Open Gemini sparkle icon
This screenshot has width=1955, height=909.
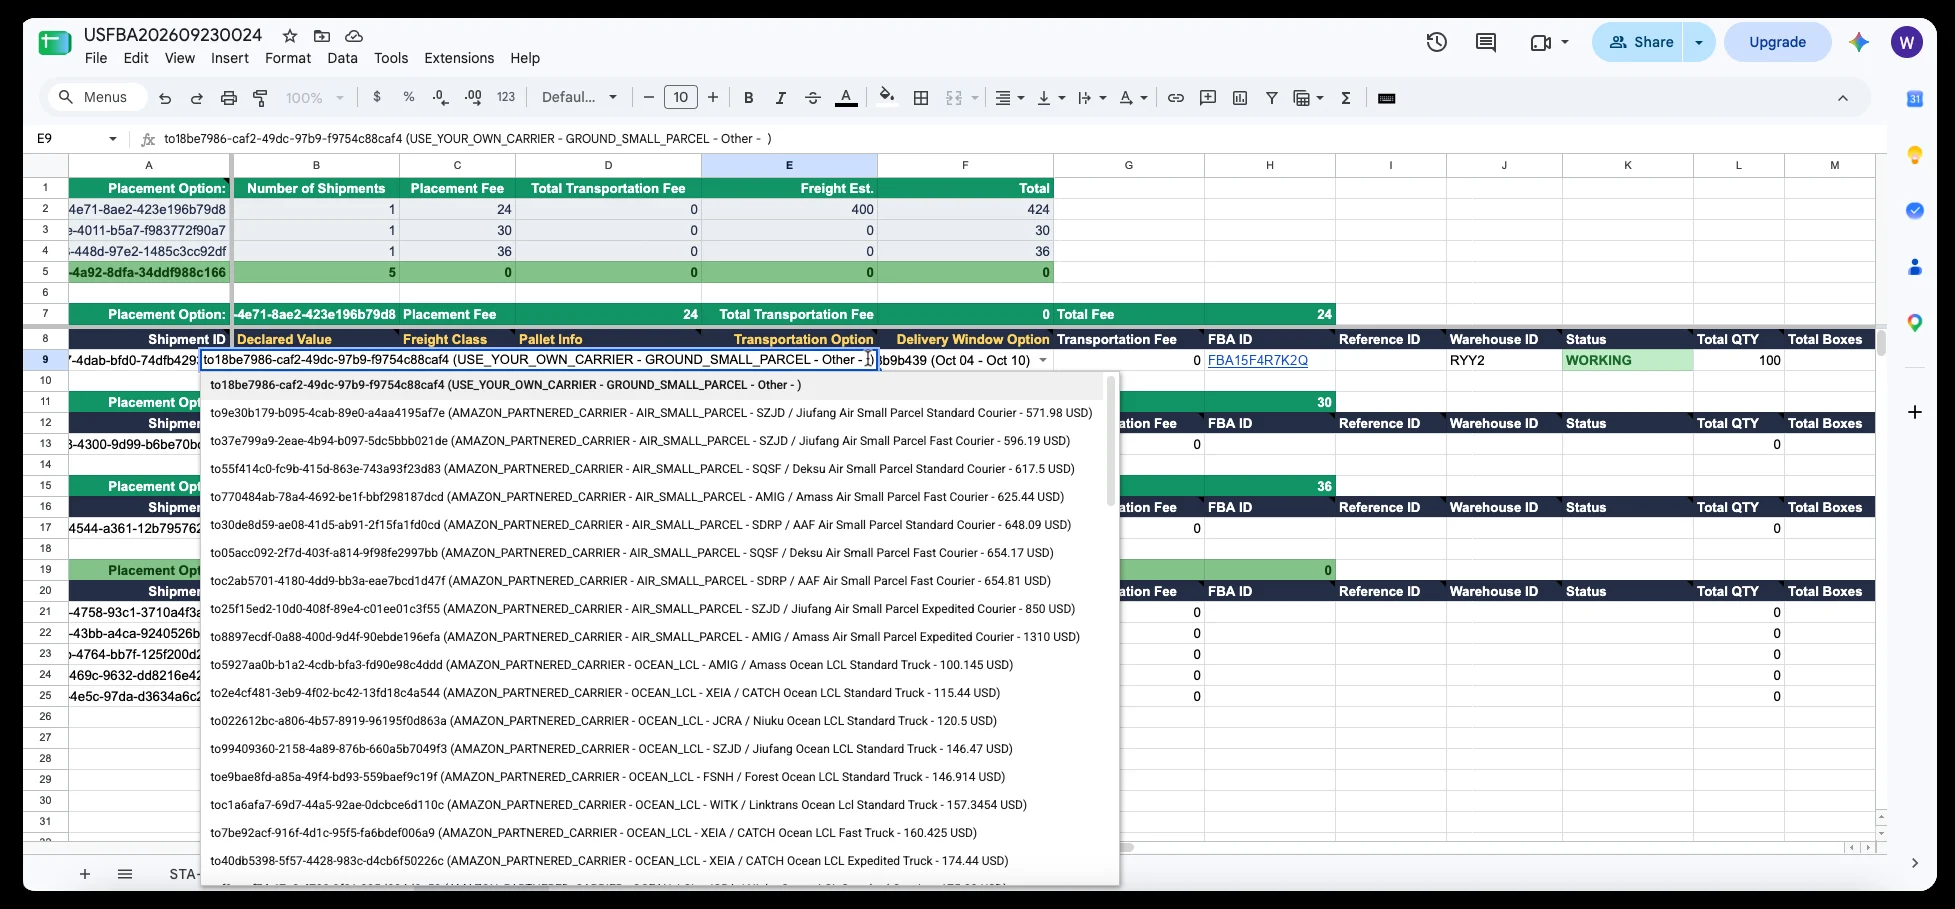(1859, 42)
